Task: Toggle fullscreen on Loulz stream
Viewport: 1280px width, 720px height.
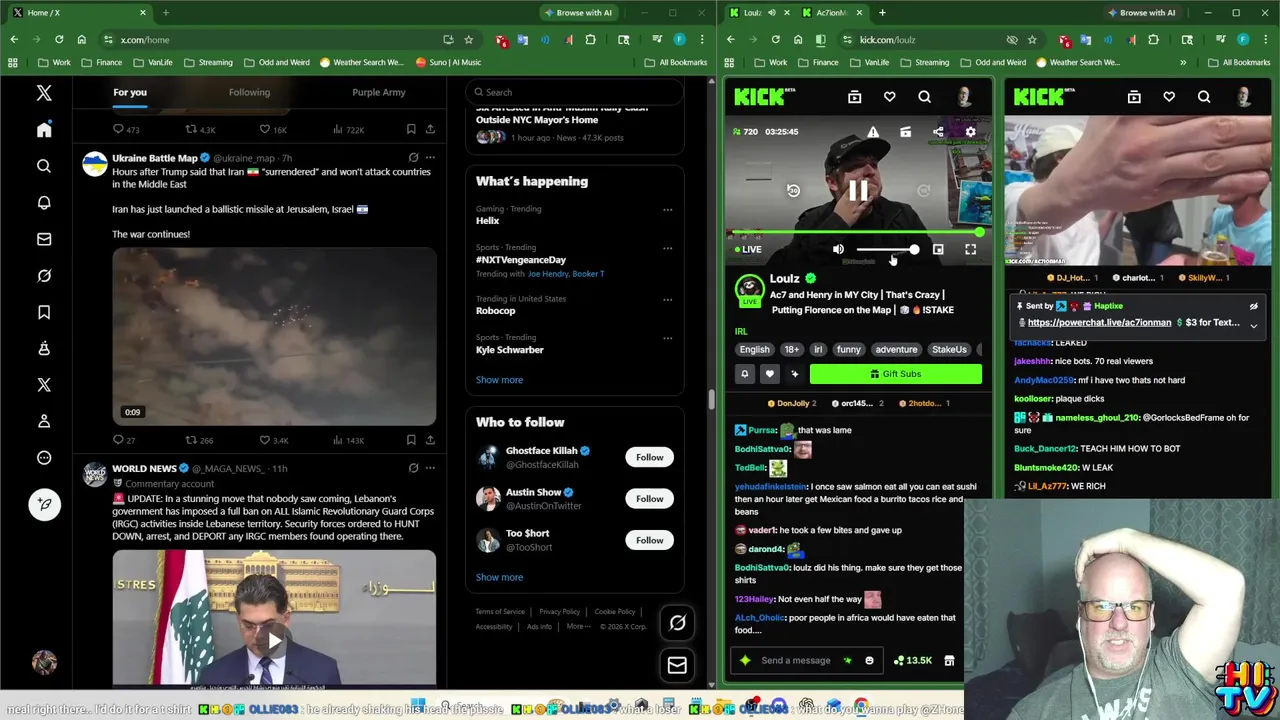Action: coord(970,250)
